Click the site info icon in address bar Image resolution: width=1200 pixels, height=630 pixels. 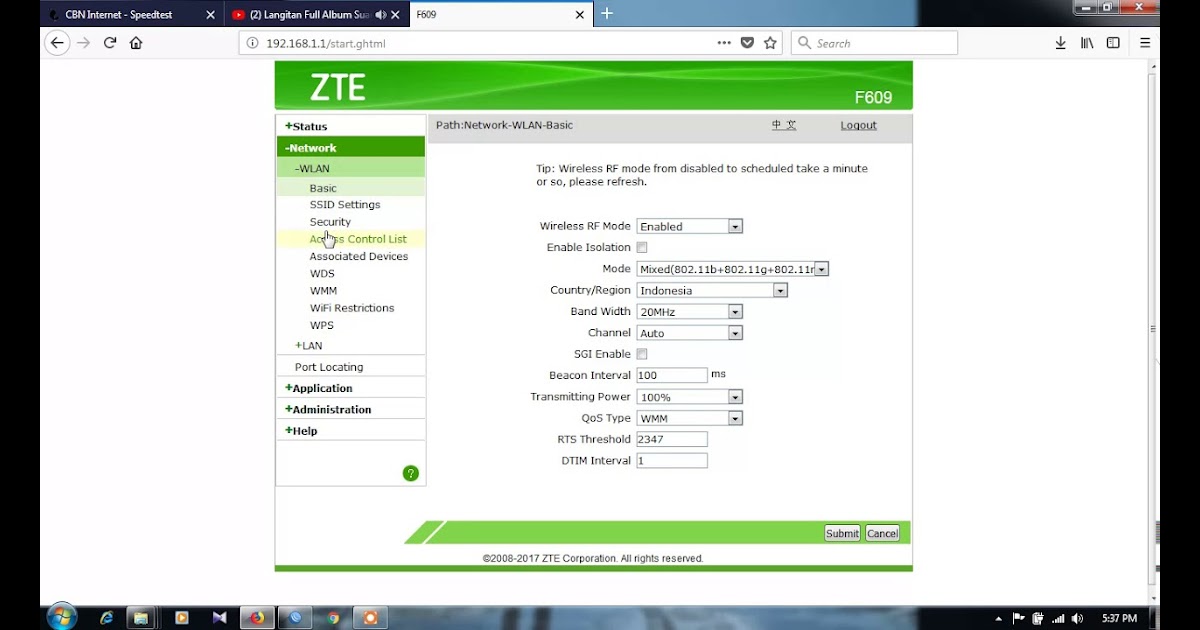coord(253,44)
